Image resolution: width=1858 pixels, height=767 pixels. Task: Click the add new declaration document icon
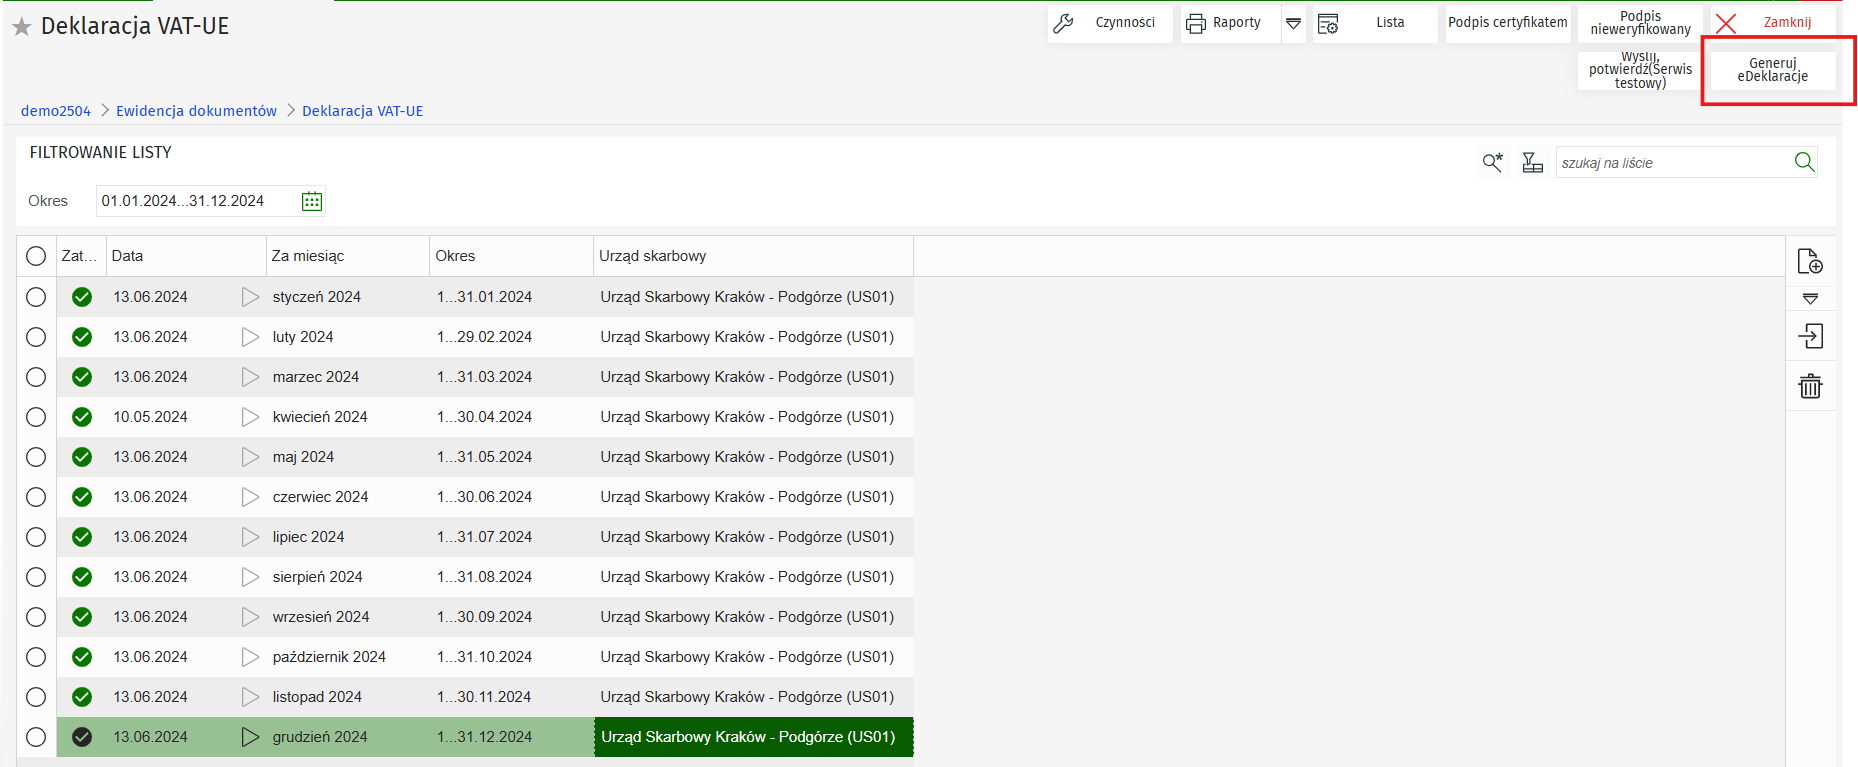tap(1810, 261)
